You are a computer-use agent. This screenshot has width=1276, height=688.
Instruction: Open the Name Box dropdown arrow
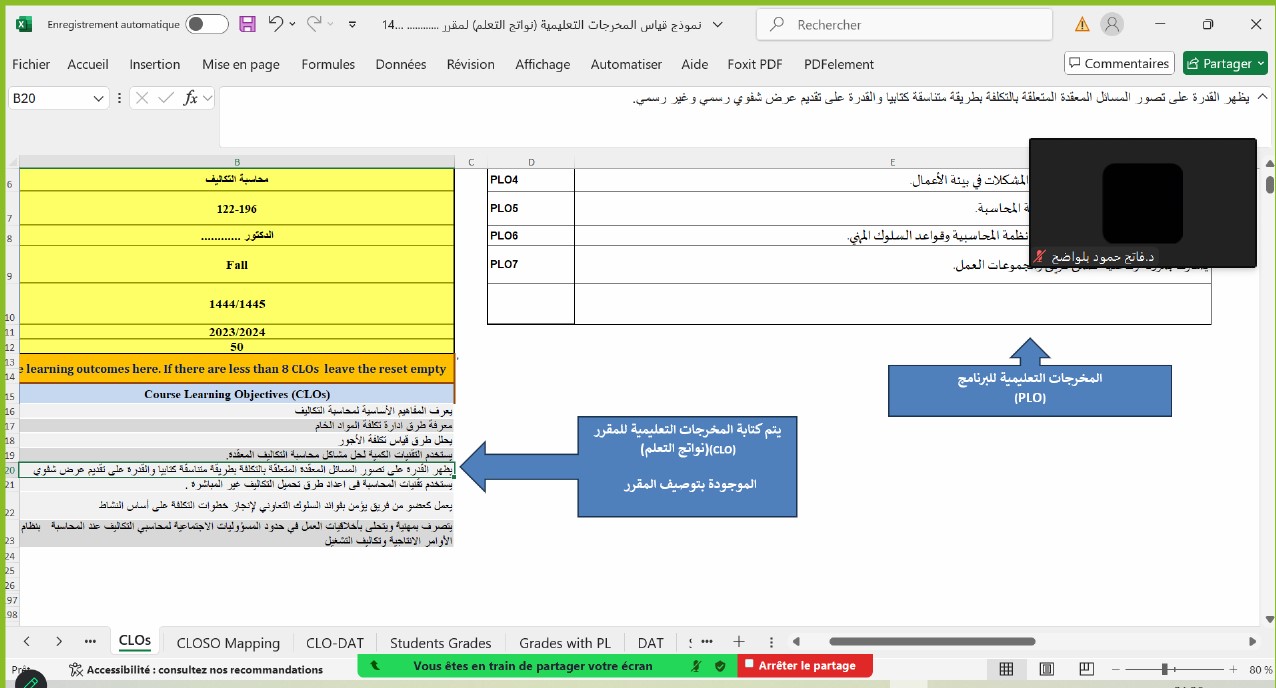(x=98, y=98)
